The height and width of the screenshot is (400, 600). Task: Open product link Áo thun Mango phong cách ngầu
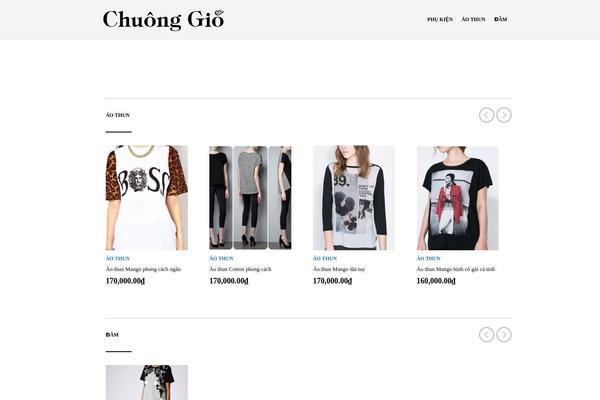coord(143,269)
